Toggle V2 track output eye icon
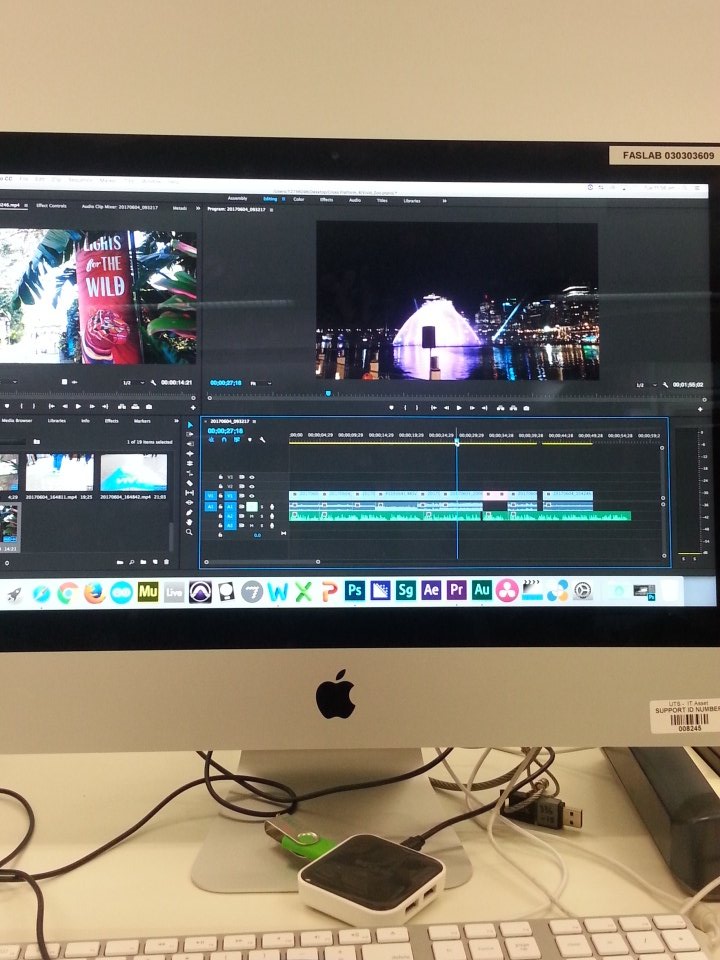This screenshot has height=960, width=720. pos(252,487)
